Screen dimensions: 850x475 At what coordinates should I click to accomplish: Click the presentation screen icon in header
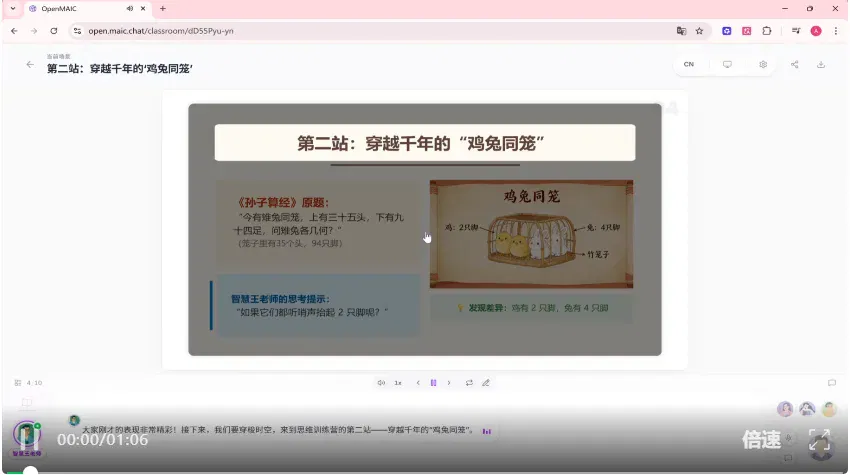[x=727, y=65]
